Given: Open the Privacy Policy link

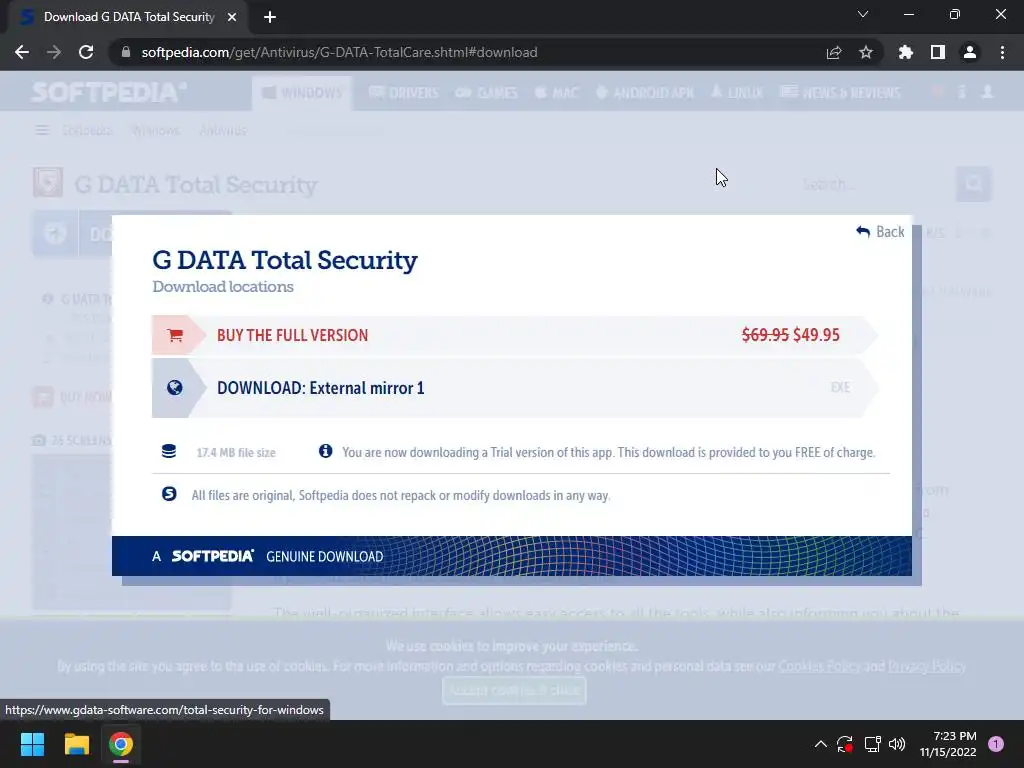Looking at the screenshot, I should [927, 666].
